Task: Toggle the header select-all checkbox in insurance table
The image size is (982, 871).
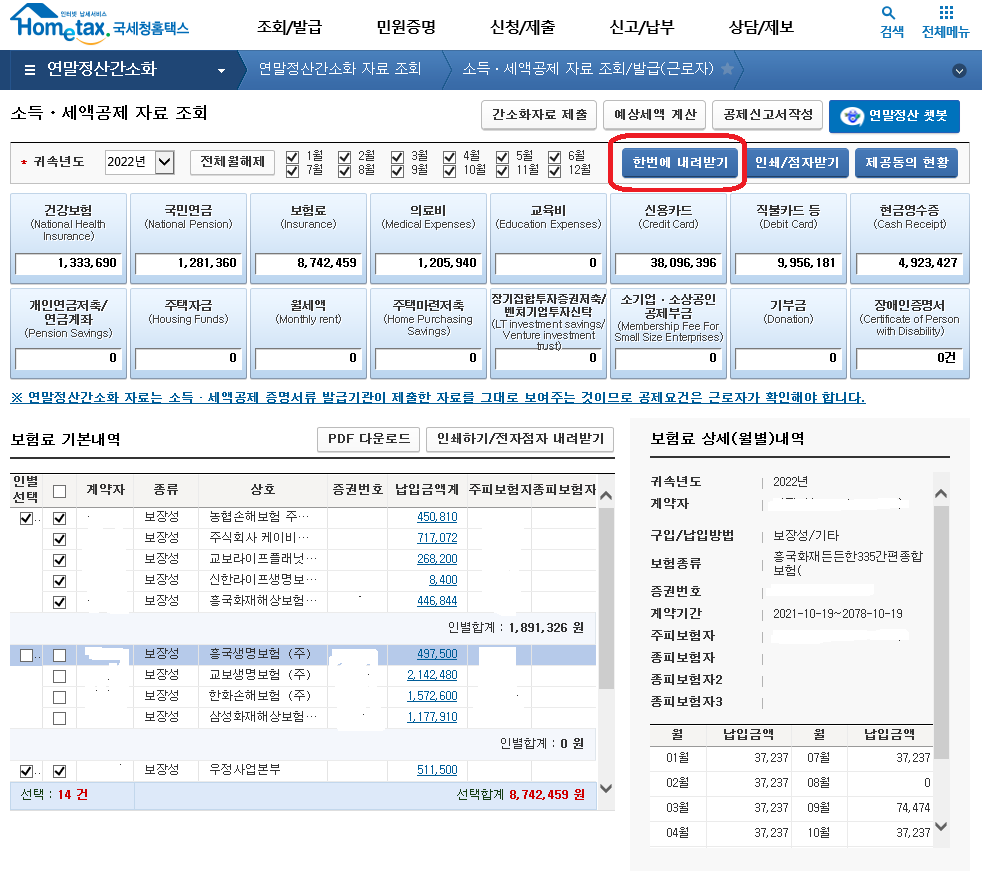Action: [59, 492]
